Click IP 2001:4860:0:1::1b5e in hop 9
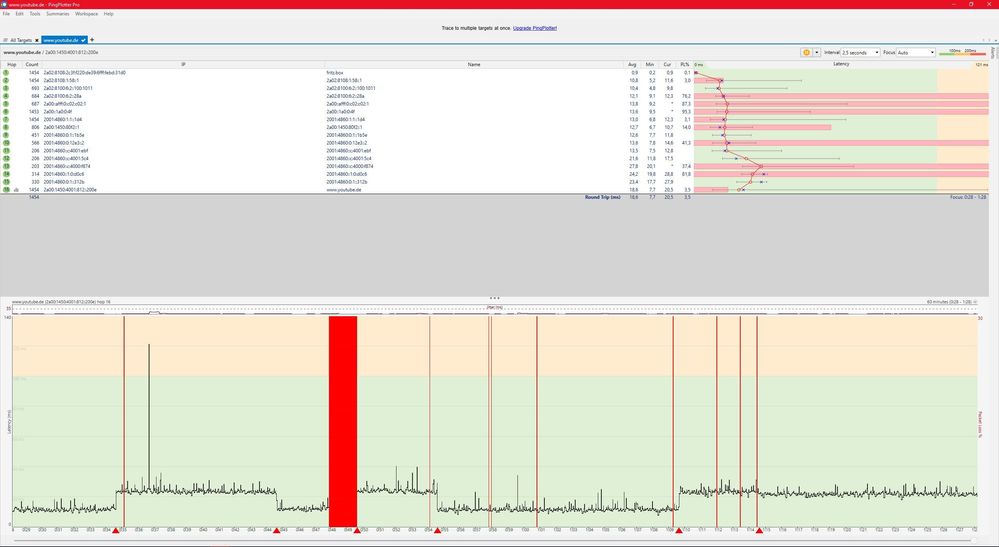999x547 pixels. tap(64, 135)
